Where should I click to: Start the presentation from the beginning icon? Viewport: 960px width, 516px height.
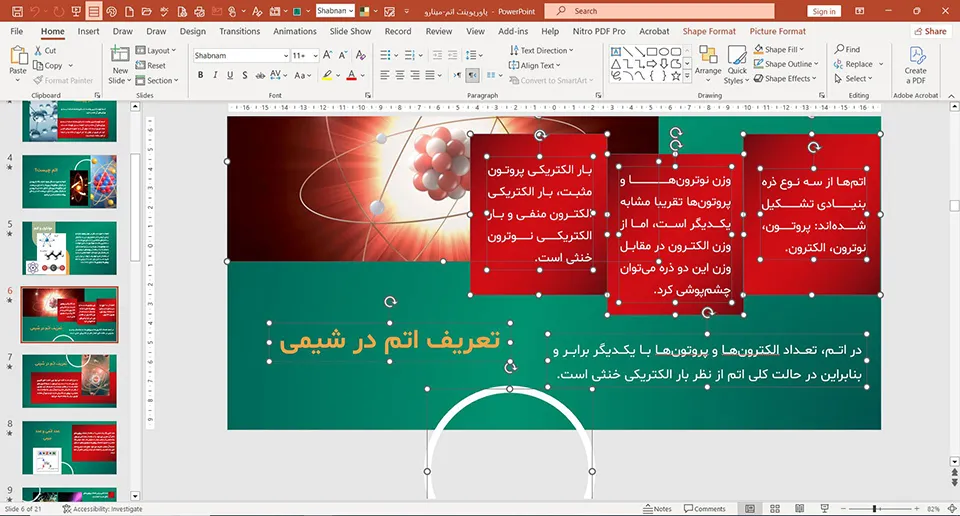point(76,11)
